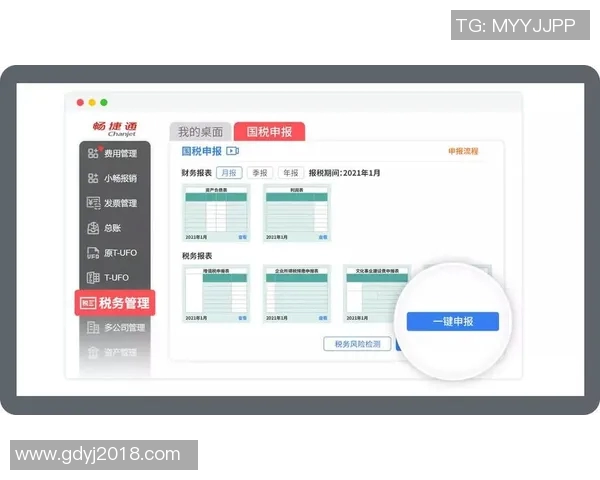
Task: Click the link under 资产负债表 thumbnail
Action: point(243,237)
